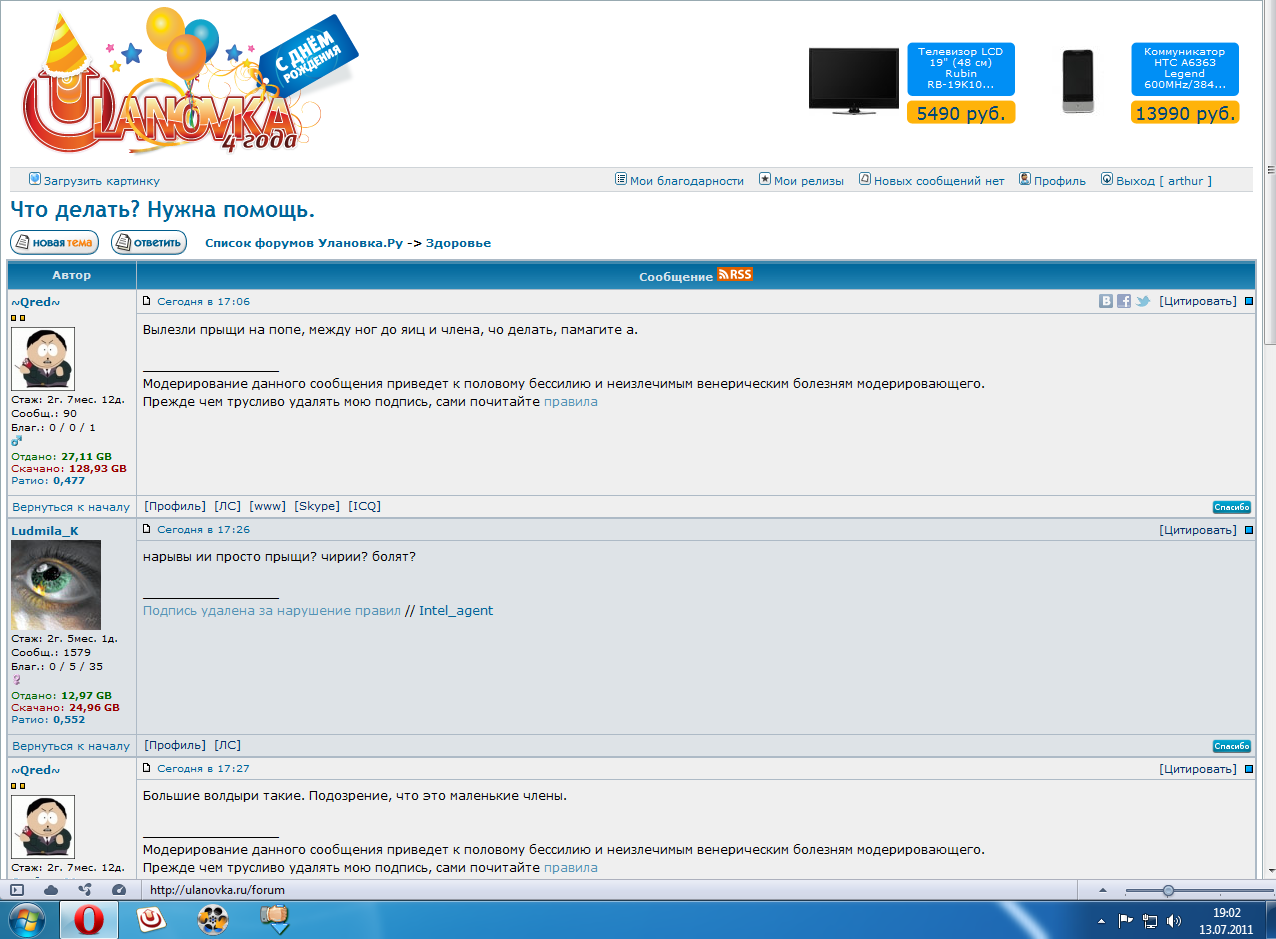Open Opera speed dial icon in address bar
This screenshot has width=1276, height=939.
tap(15, 889)
